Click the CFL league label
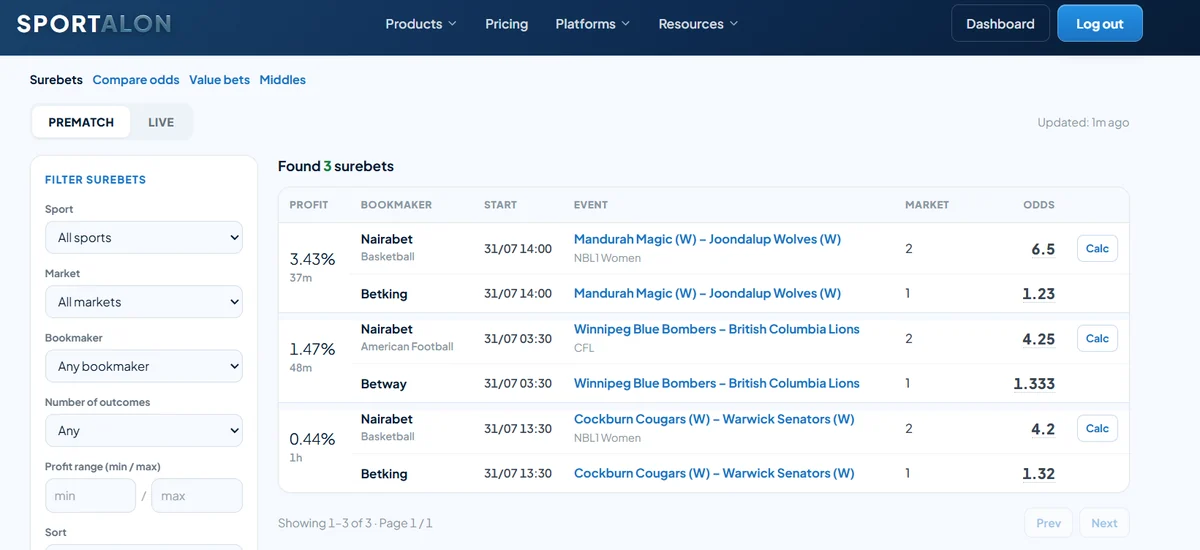 (x=584, y=347)
